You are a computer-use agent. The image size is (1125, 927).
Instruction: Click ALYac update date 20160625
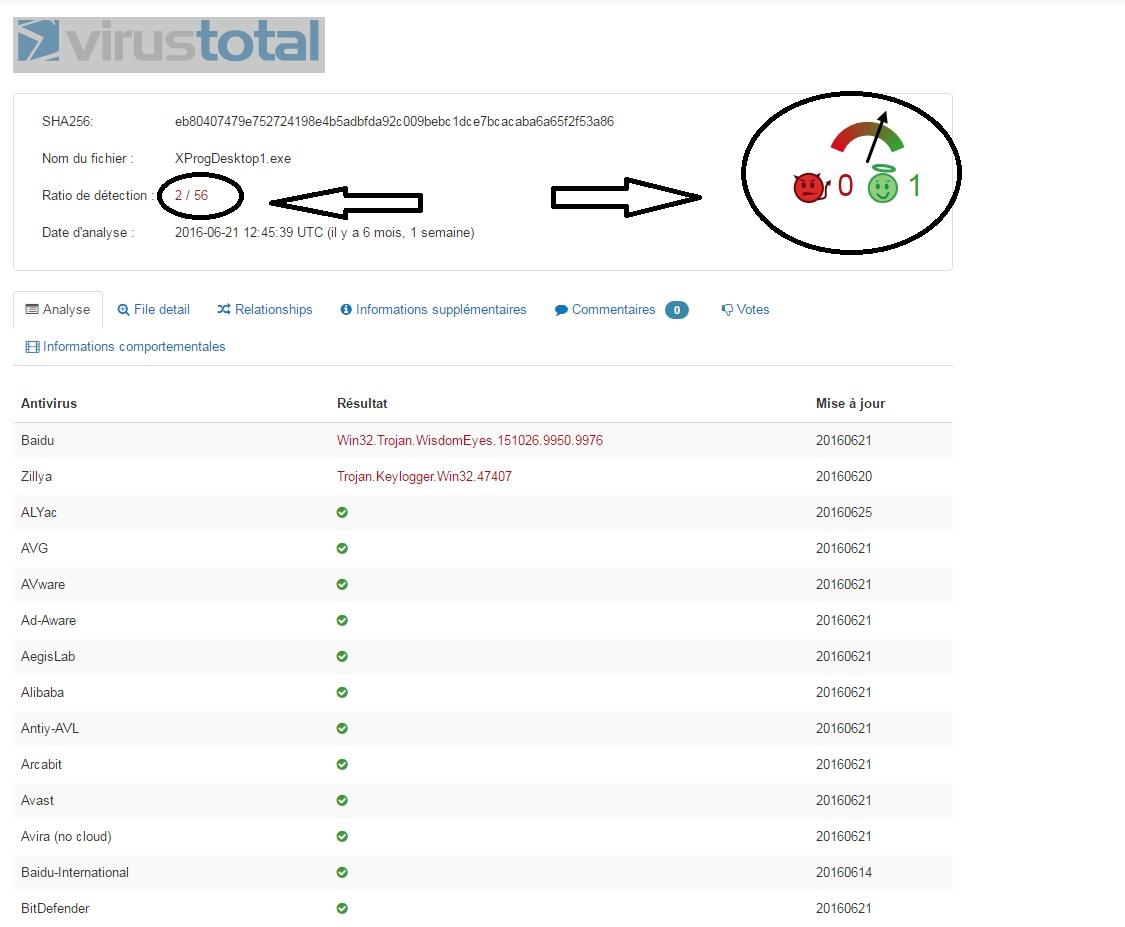point(844,512)
